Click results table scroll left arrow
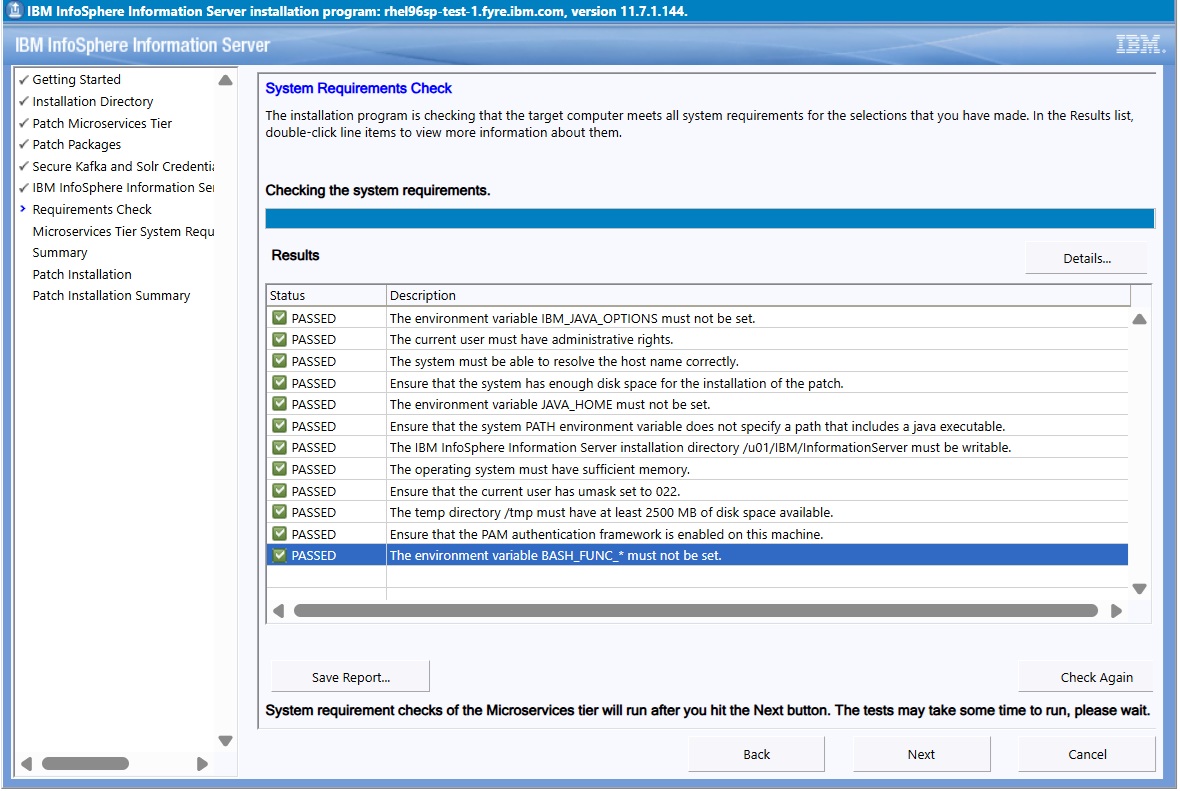Viewport: 1180px width, 791px height. [x=278, y=610]
